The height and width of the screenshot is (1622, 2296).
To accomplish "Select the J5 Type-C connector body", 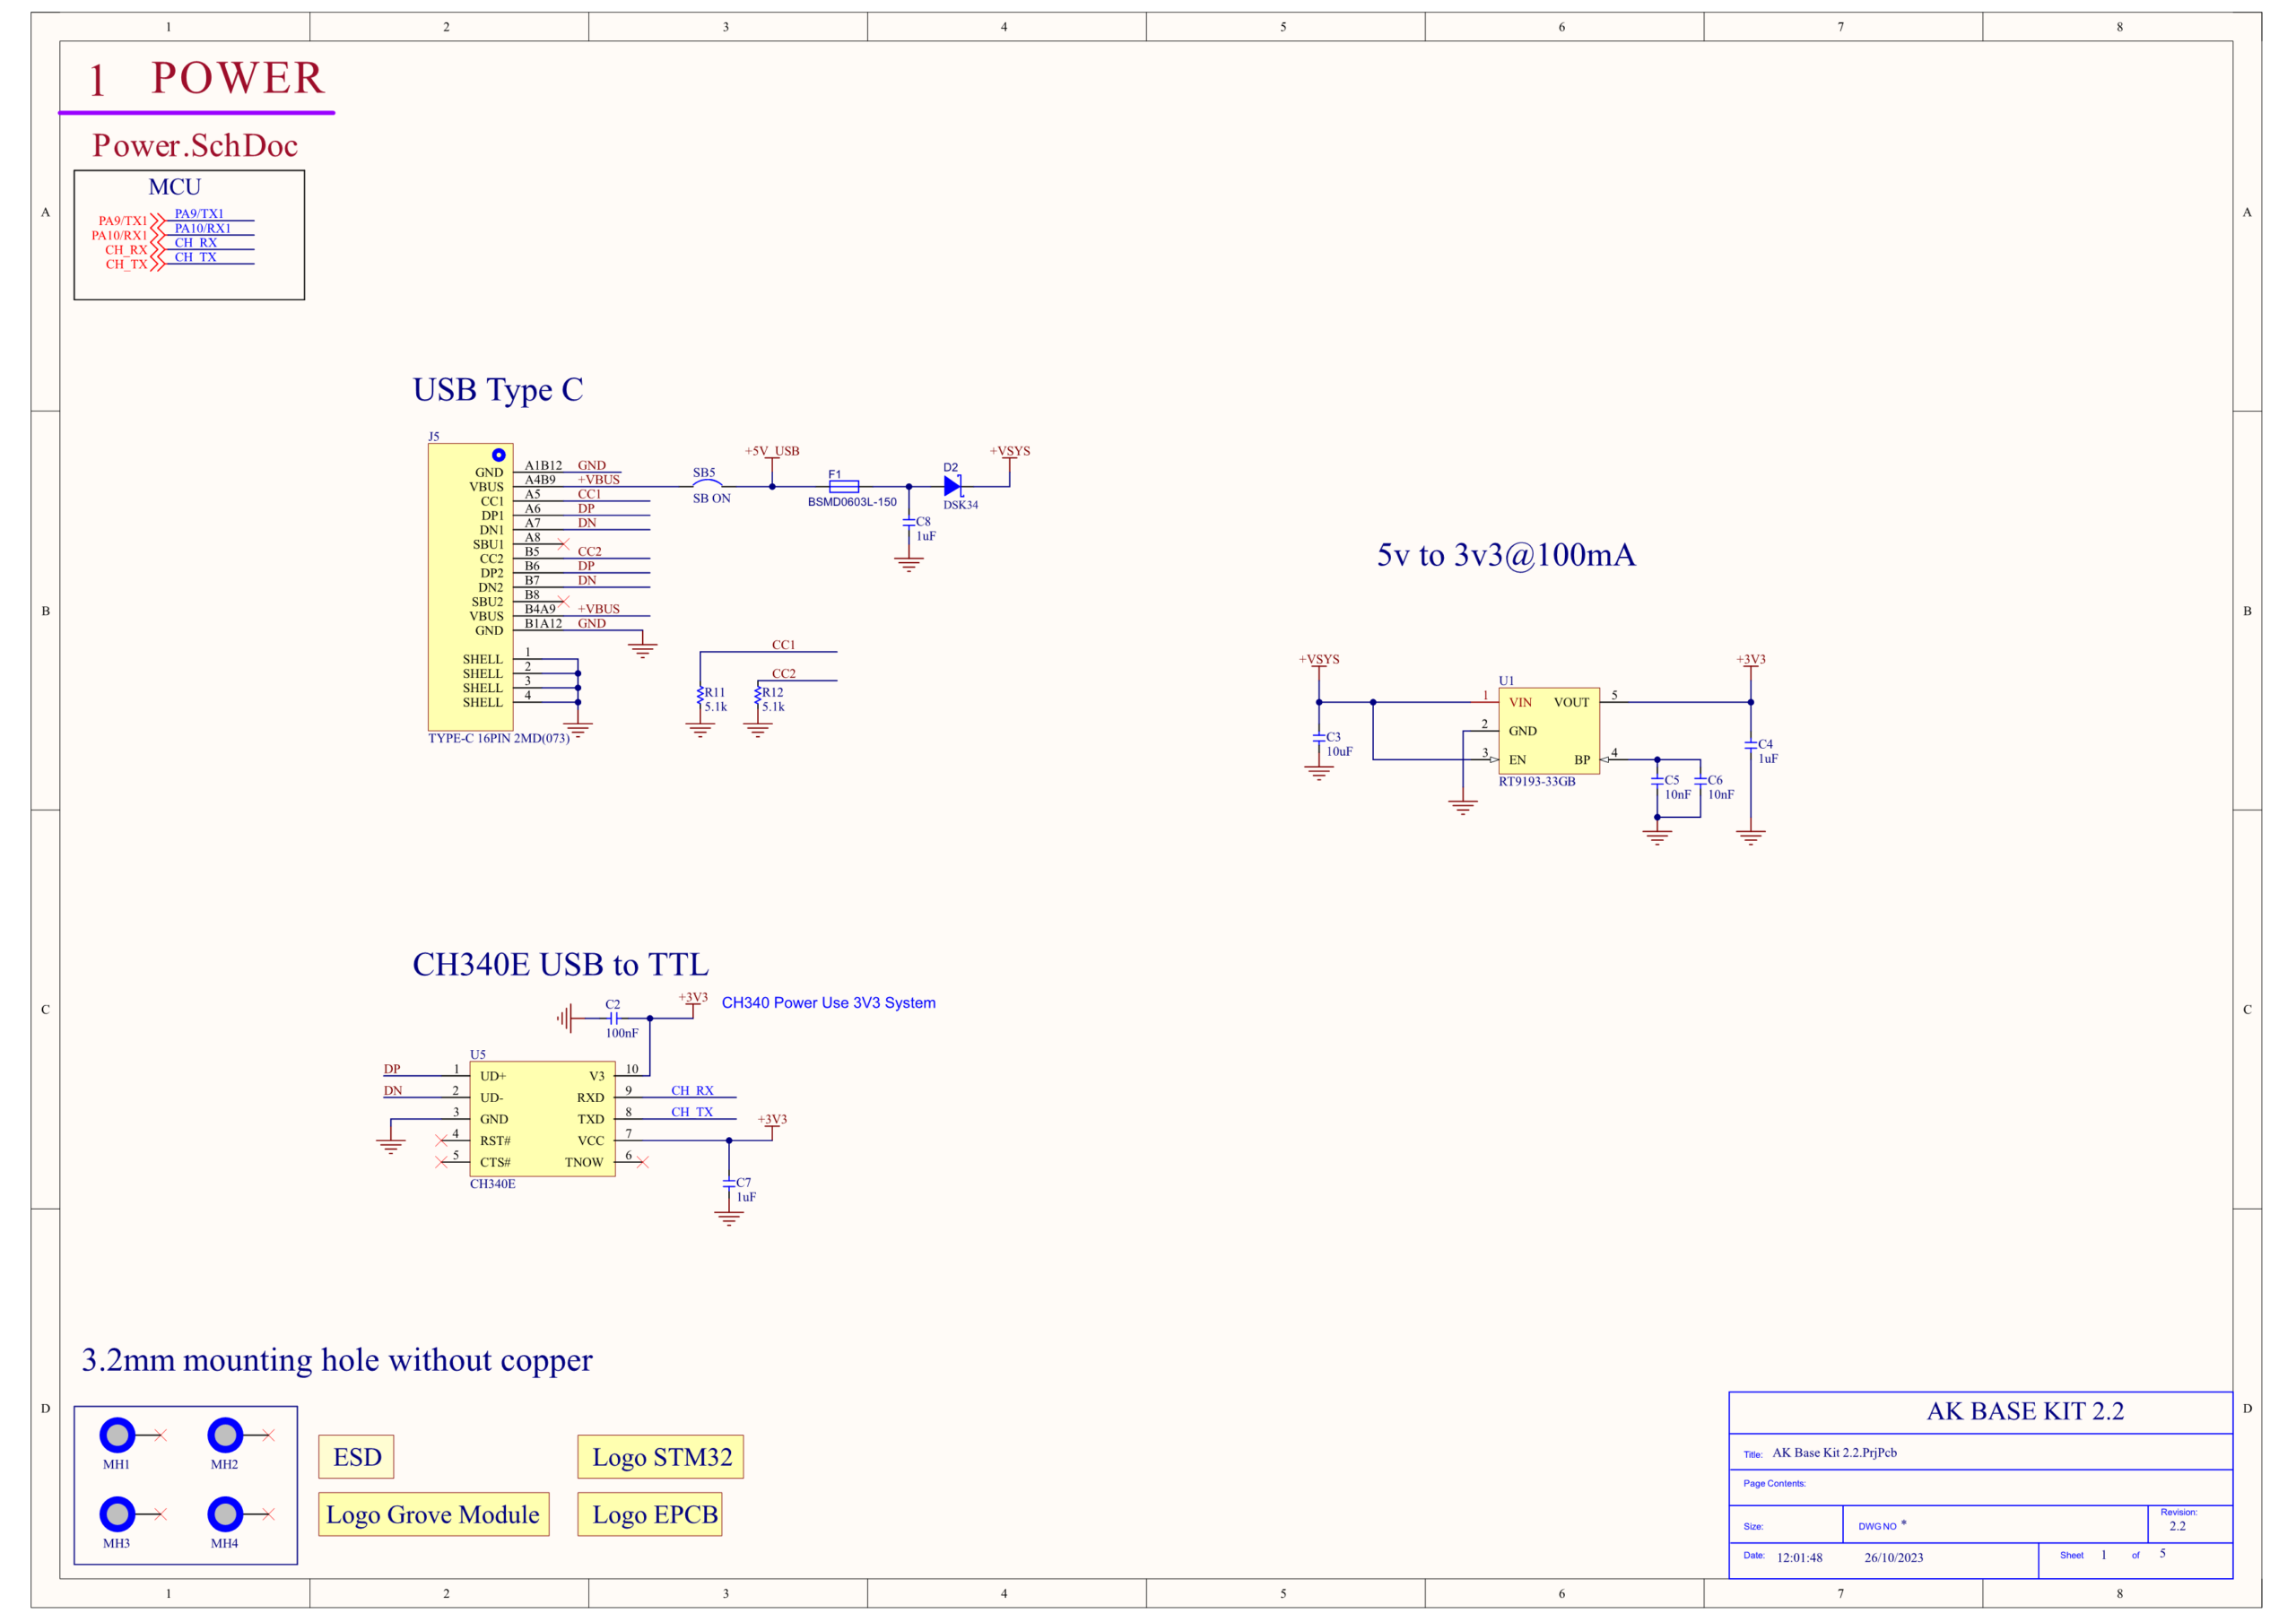I will (x=471, y=587).
